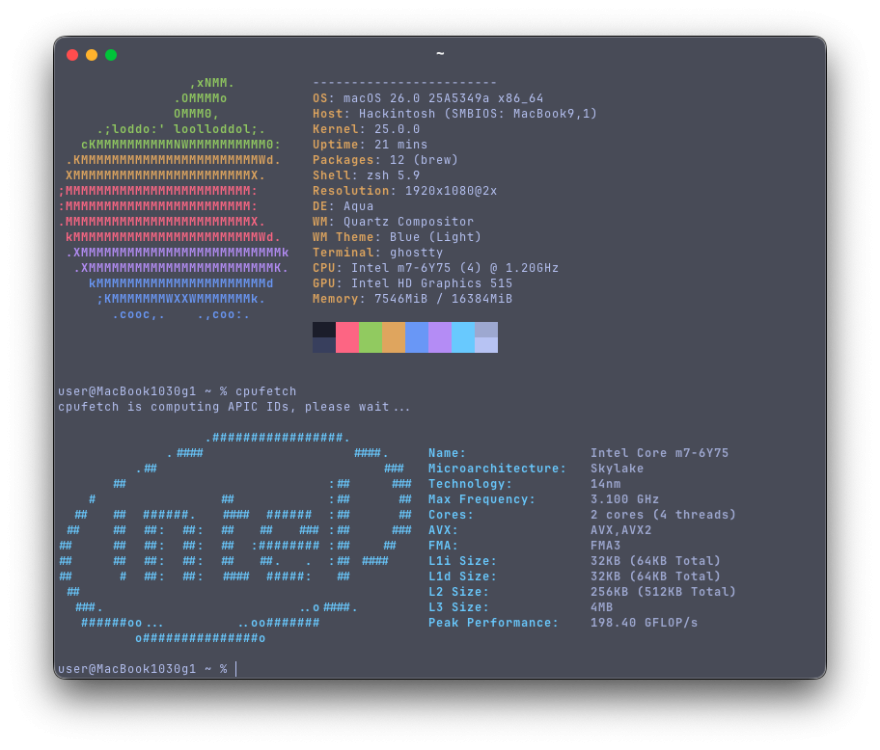Click the 'WM: Quartz Compositor' line

(393, 222)
